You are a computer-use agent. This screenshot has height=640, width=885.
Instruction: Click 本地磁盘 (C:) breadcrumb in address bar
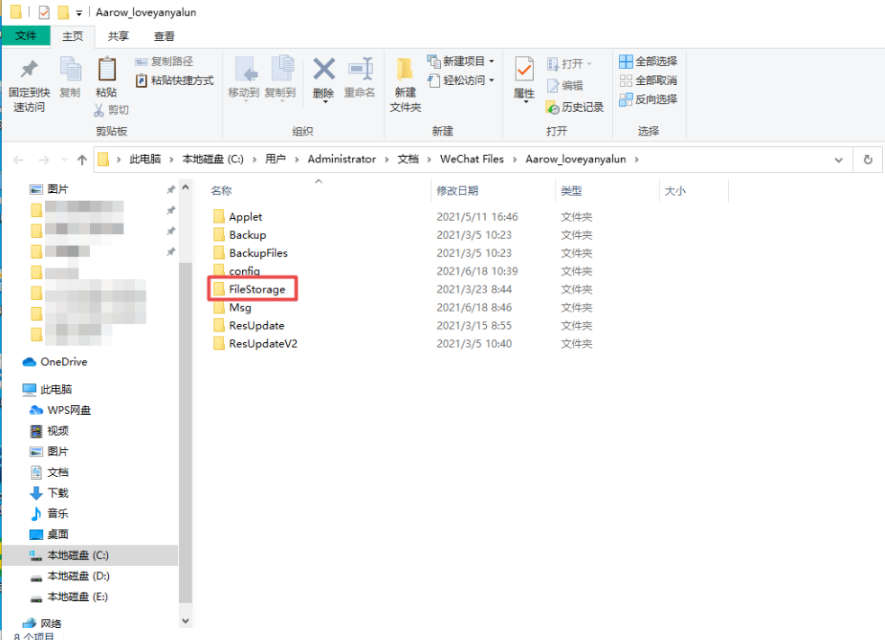click(x=213, y=159)
